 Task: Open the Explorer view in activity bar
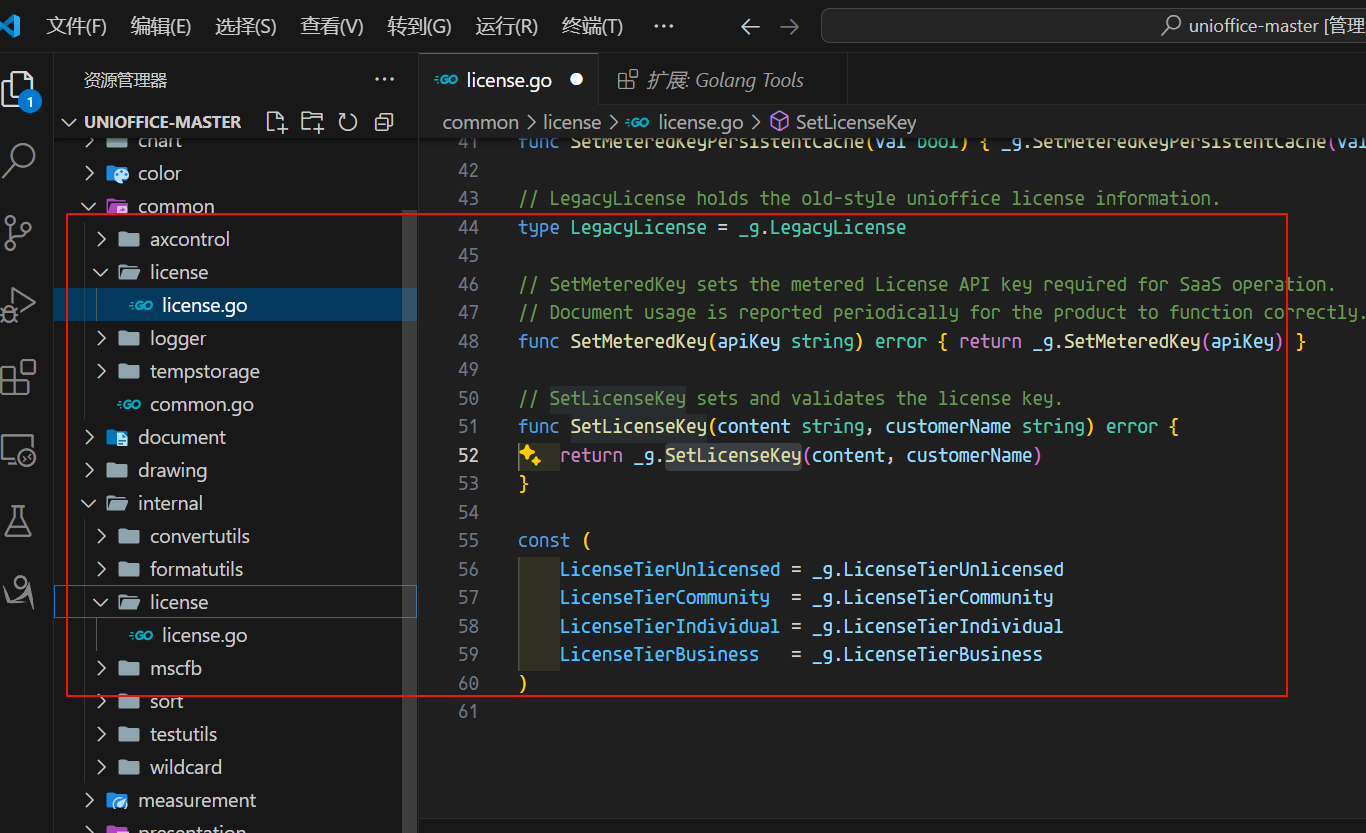click(x=20, y=90)
